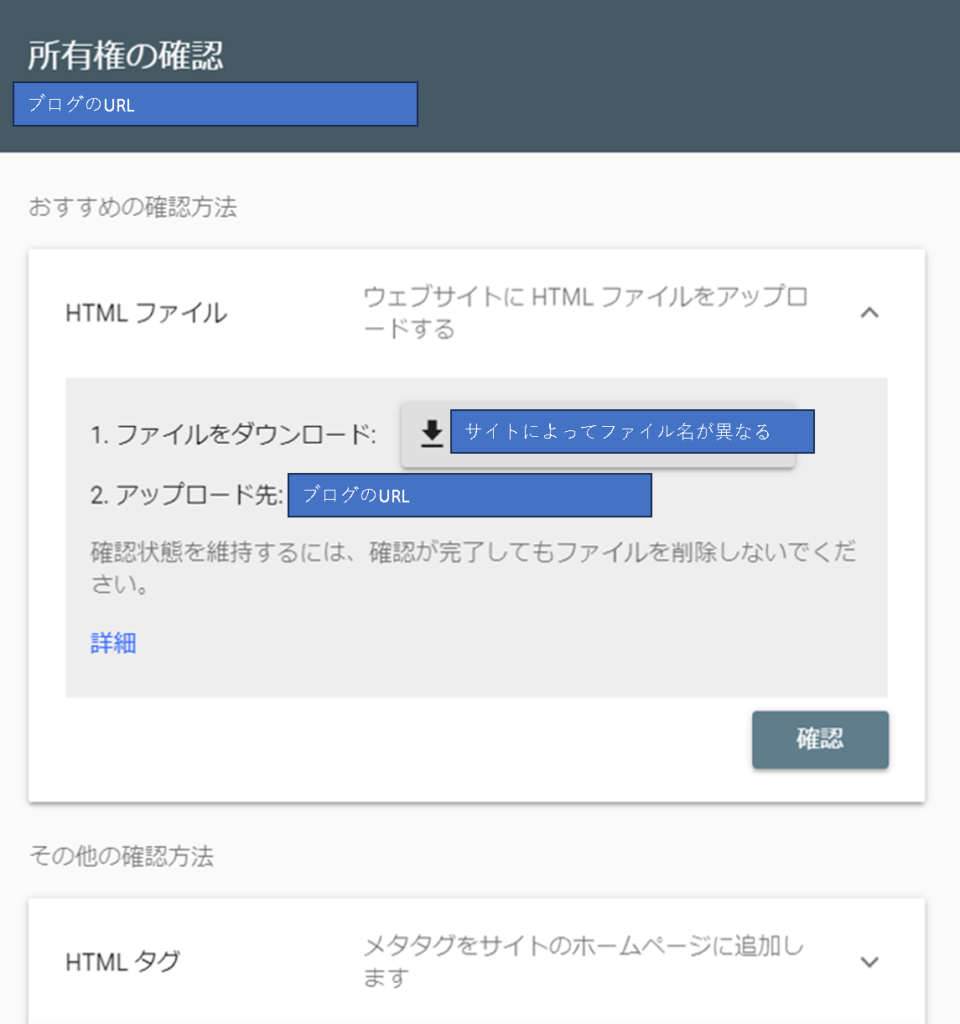Expand the HTML タグ section chevron
960x1024 pixels.
(x=869, y=962)
